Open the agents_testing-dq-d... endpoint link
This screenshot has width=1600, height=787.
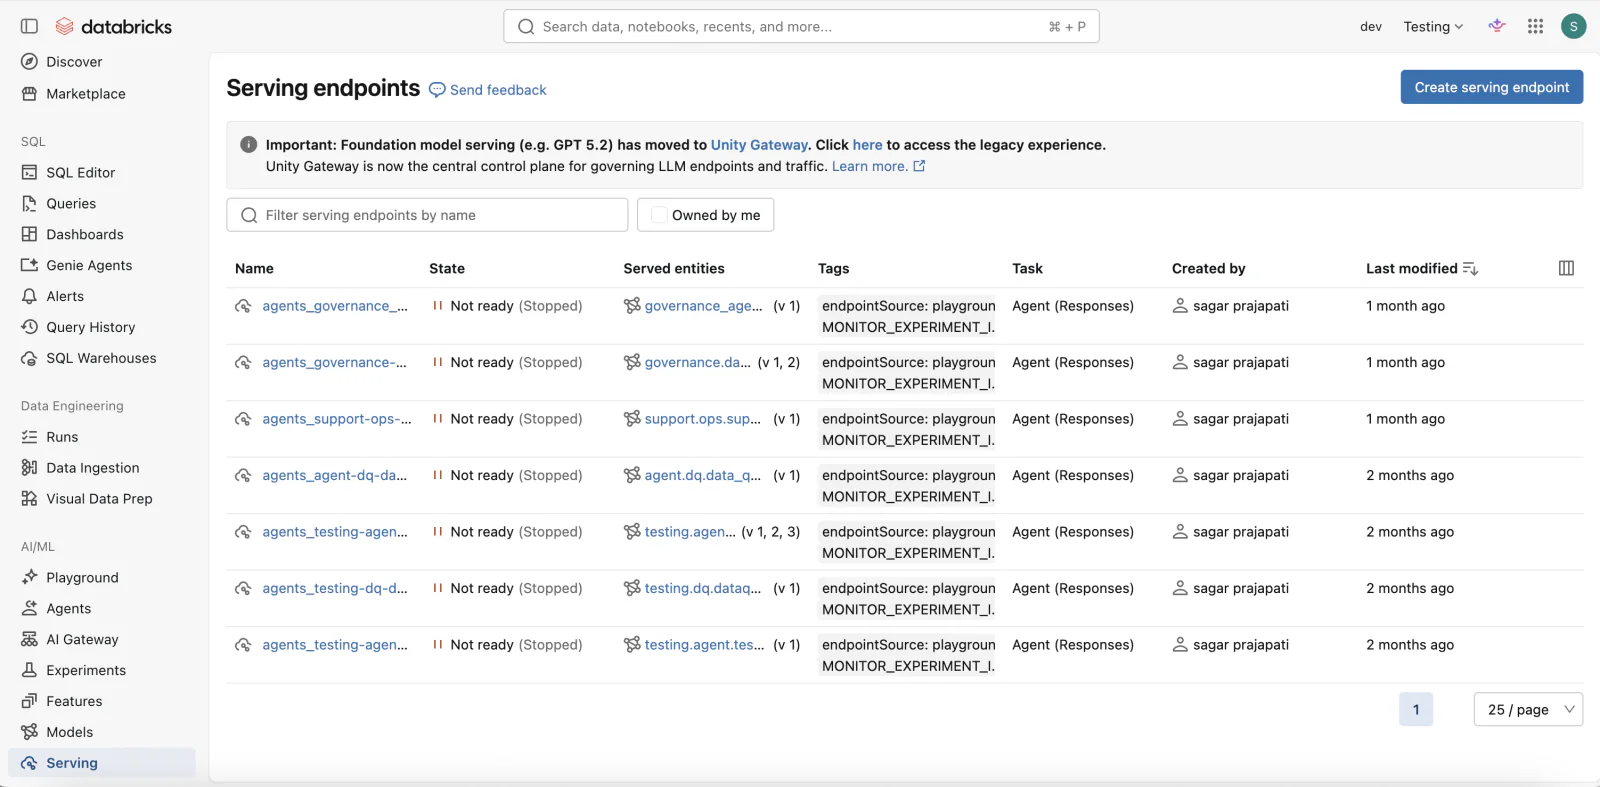[x=335, y=588]
